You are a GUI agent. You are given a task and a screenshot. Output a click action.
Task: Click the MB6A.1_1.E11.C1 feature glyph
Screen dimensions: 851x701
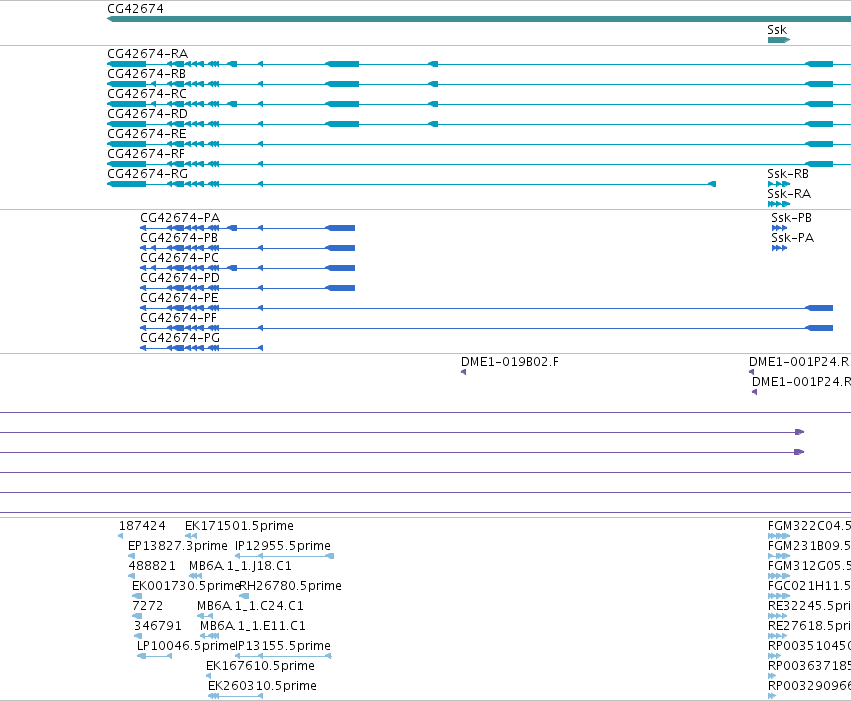pyautogui.click(x=209, y=636)
